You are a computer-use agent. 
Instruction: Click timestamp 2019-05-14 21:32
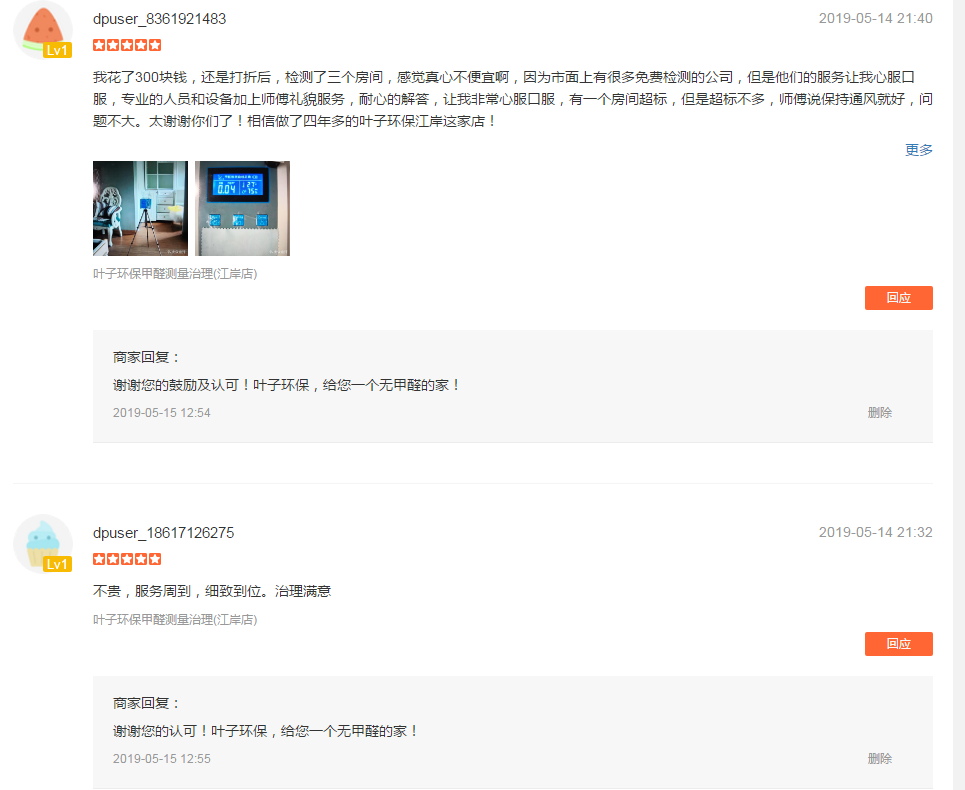875,532
